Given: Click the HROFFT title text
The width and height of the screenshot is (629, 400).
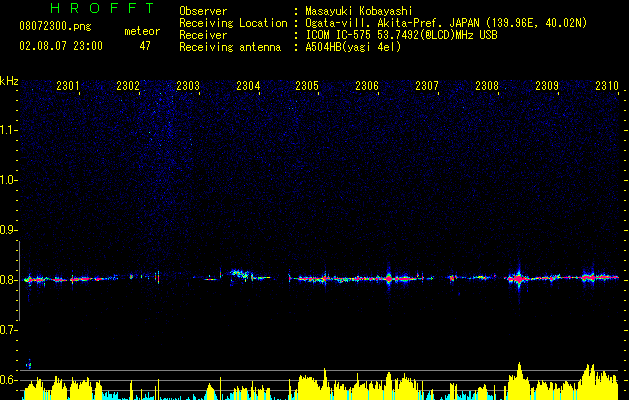Looking at the screenshot, I should [x=102, y=8].
